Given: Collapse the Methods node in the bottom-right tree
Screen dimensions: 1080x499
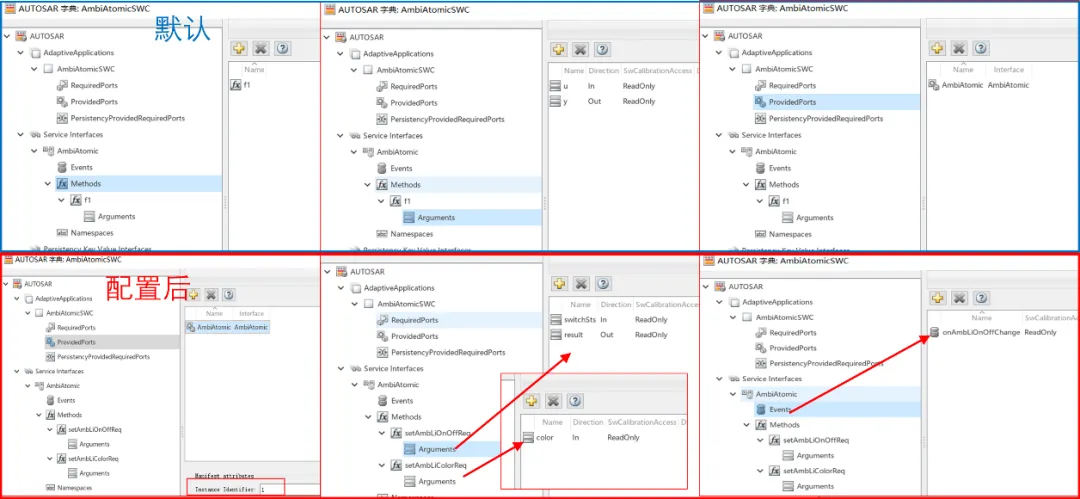Looking at the screenshot, I should (x=747, y=425).
